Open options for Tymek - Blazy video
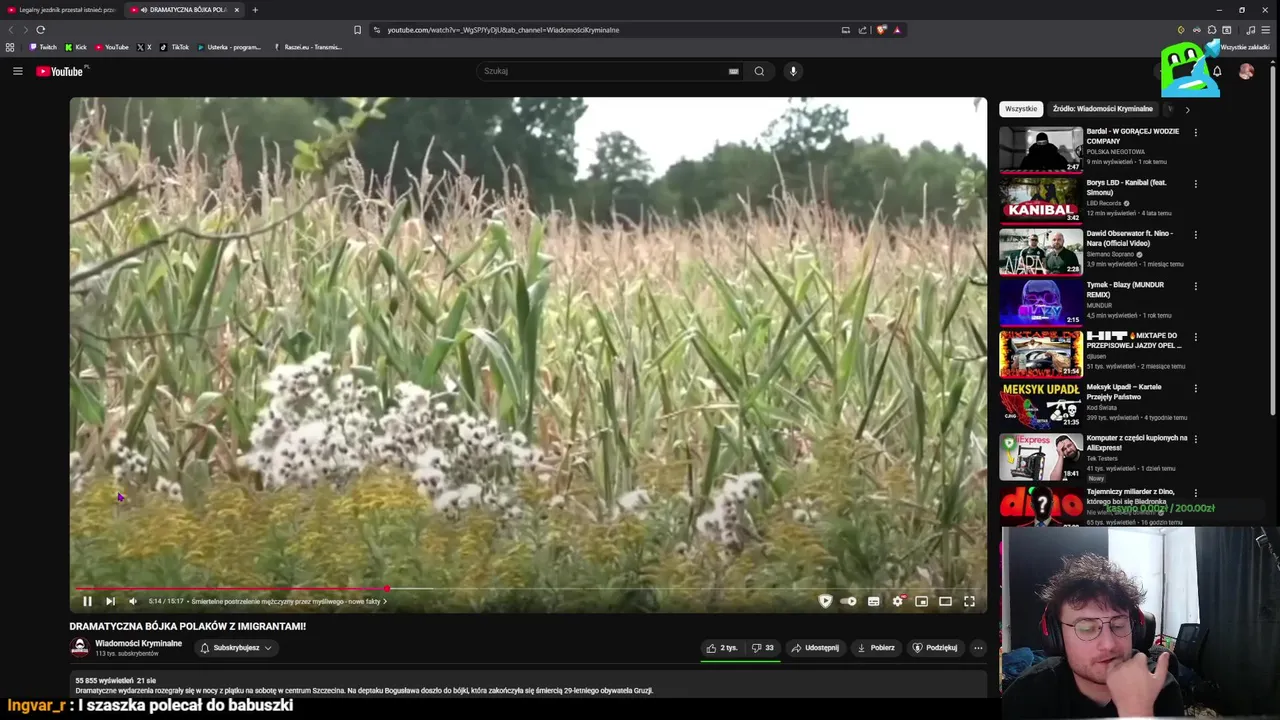 coord(1195,285)
